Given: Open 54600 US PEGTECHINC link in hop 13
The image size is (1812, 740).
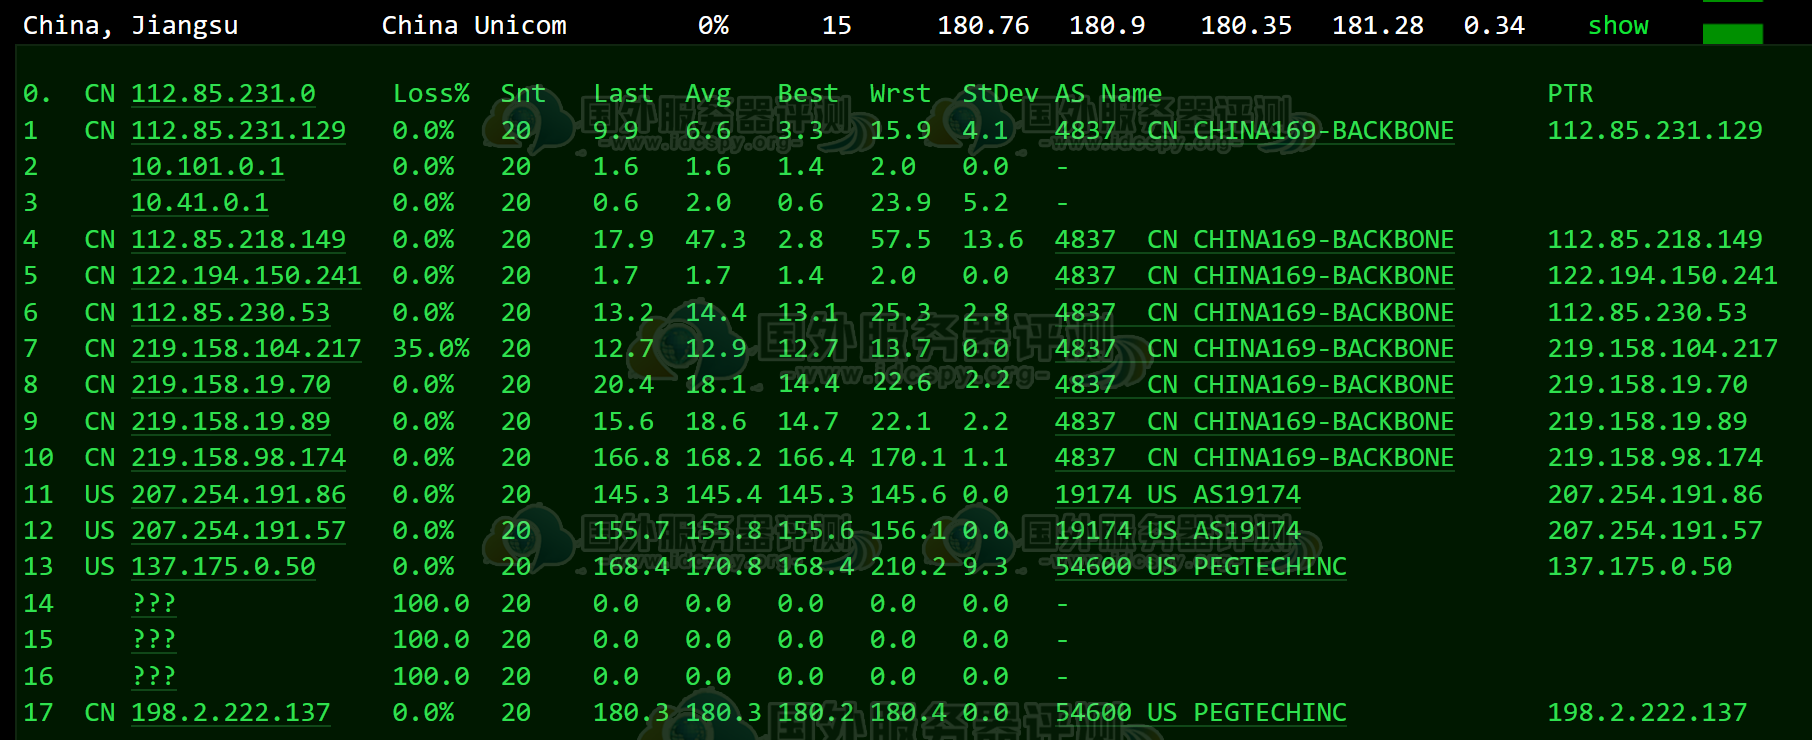Looking at the screenshot, I should [1201, 567].
